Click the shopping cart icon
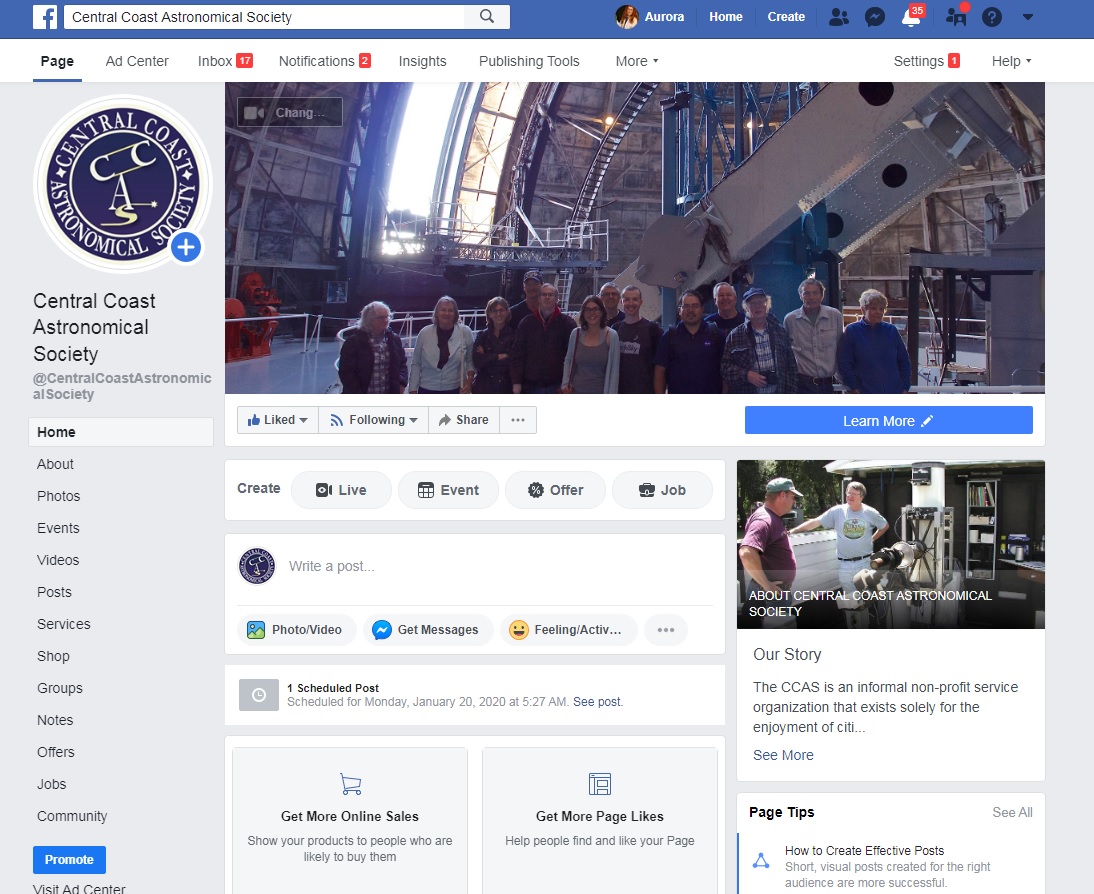Viewport: 1094px width, 894px height. pyautogui.click(x=350, y=784)
